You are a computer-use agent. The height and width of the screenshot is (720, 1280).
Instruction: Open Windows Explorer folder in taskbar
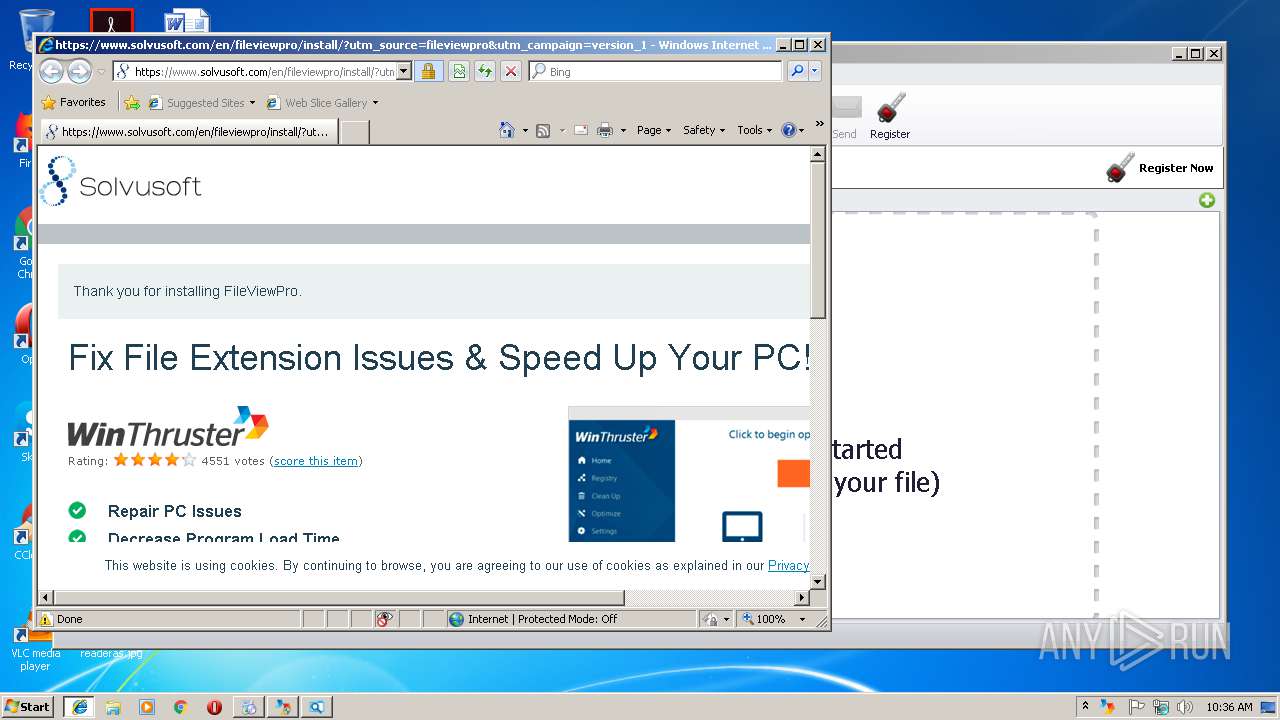[113, 707]
